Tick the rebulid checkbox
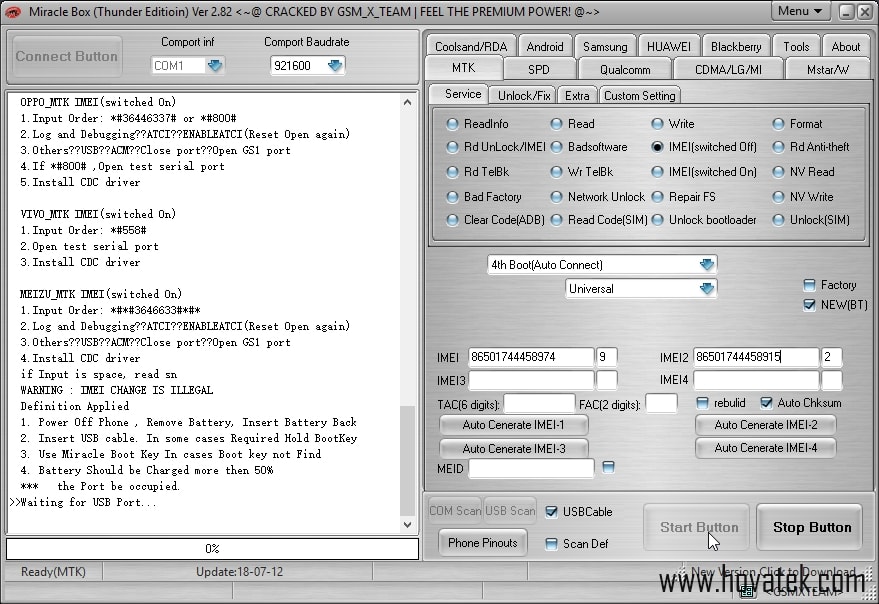 click(702, 403)
